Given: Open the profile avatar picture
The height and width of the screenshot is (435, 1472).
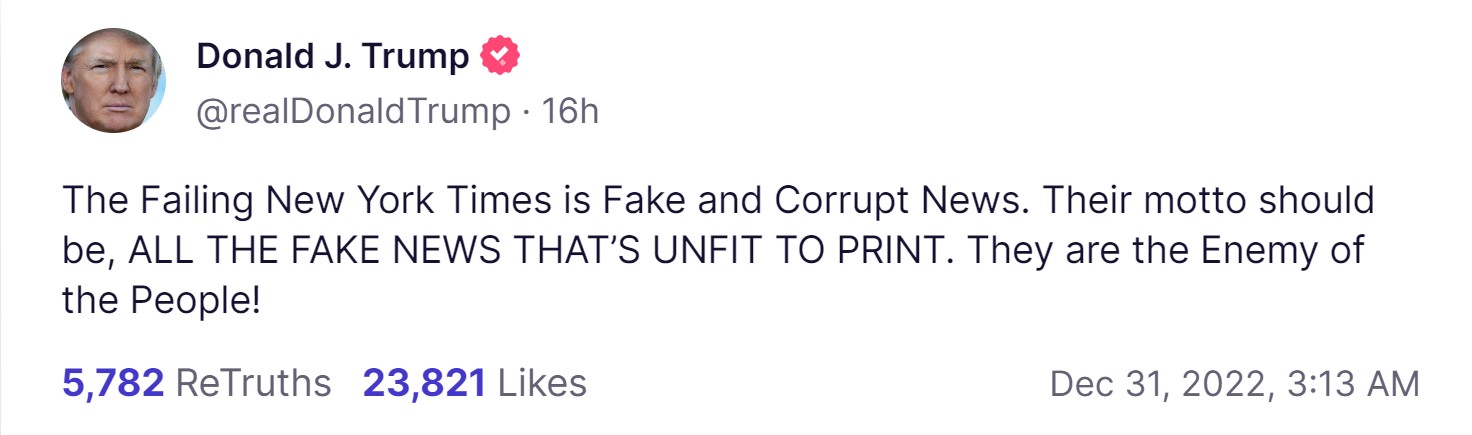Looking at the screenshot, I should coord(113,81).
